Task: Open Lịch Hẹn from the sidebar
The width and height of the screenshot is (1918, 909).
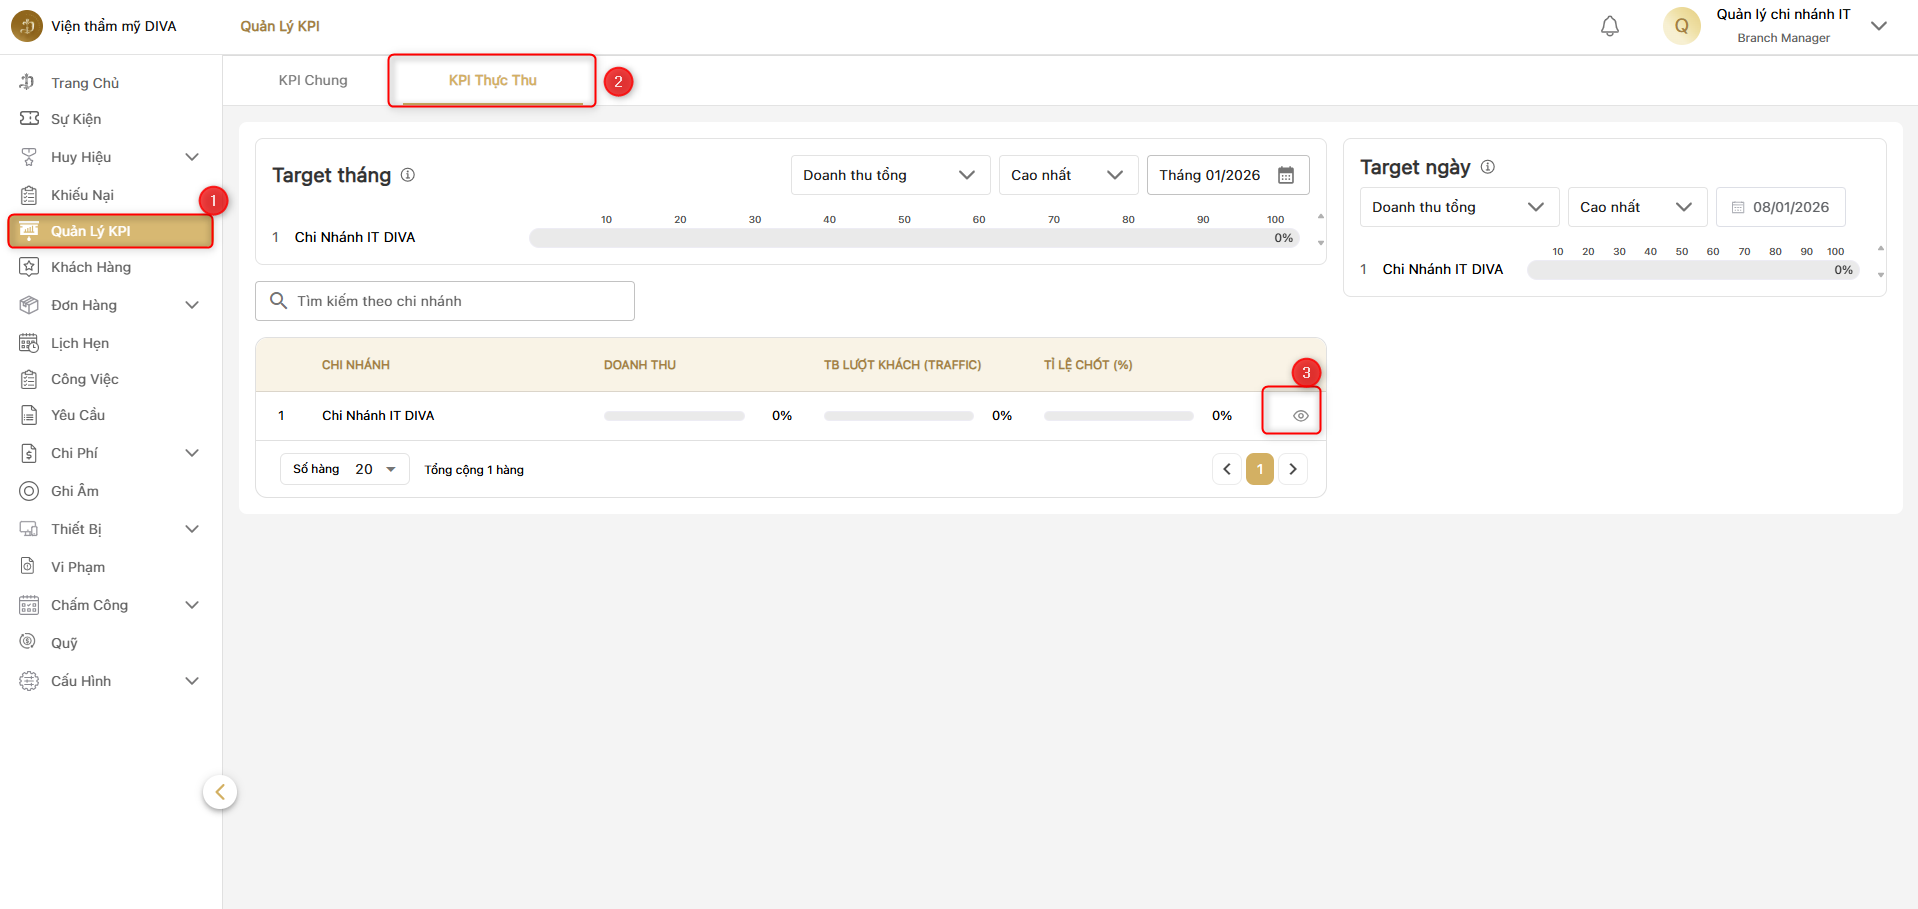Action: click(x=80, y=343)
